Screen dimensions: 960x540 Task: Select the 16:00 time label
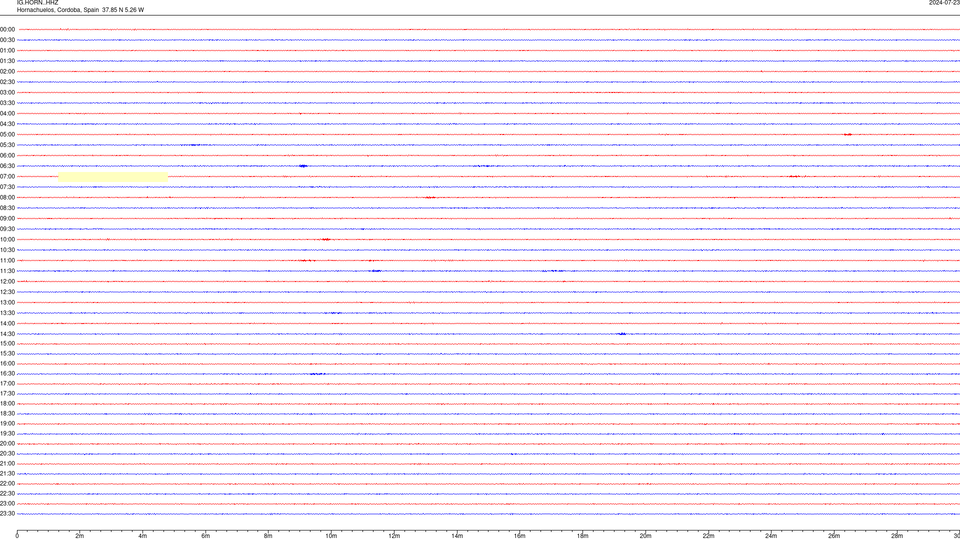[7, 364]
